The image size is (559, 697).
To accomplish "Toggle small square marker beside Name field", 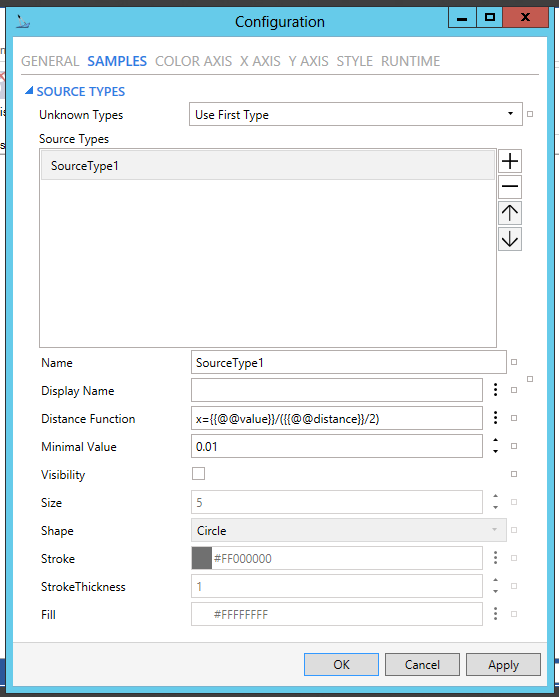I will [514, 362].
